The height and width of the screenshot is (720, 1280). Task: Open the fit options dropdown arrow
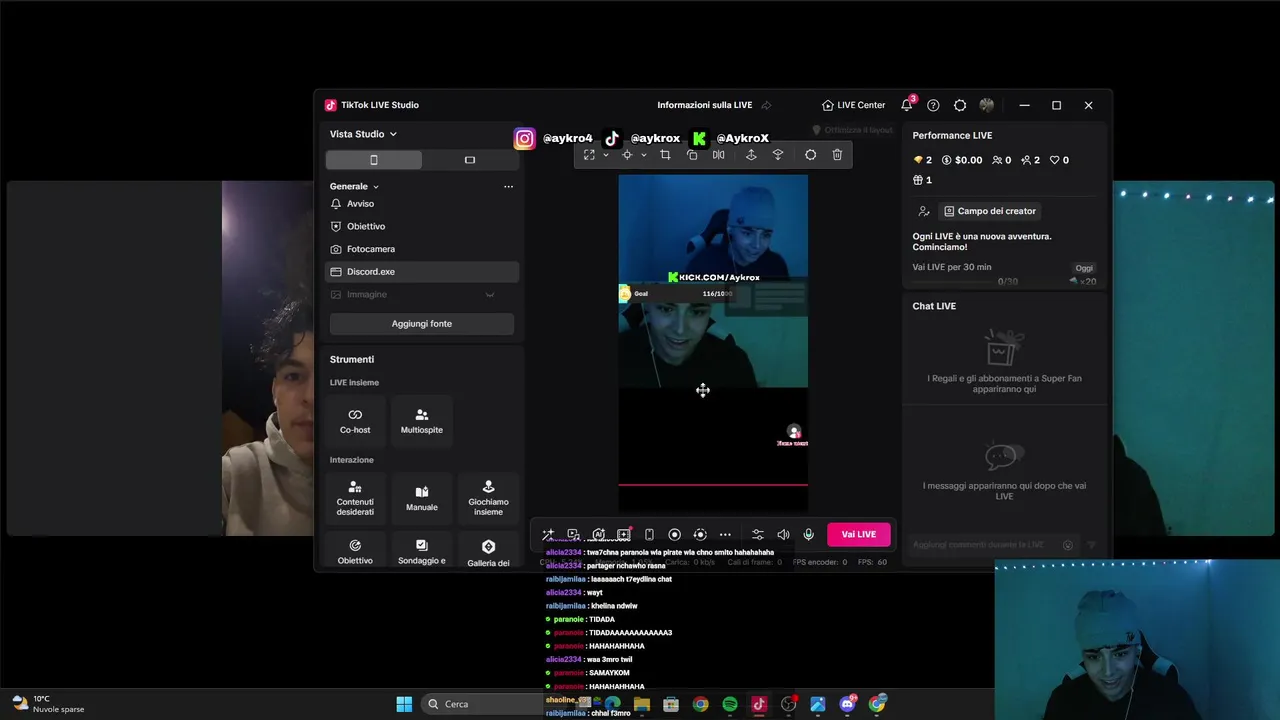[x=605, y=155]
